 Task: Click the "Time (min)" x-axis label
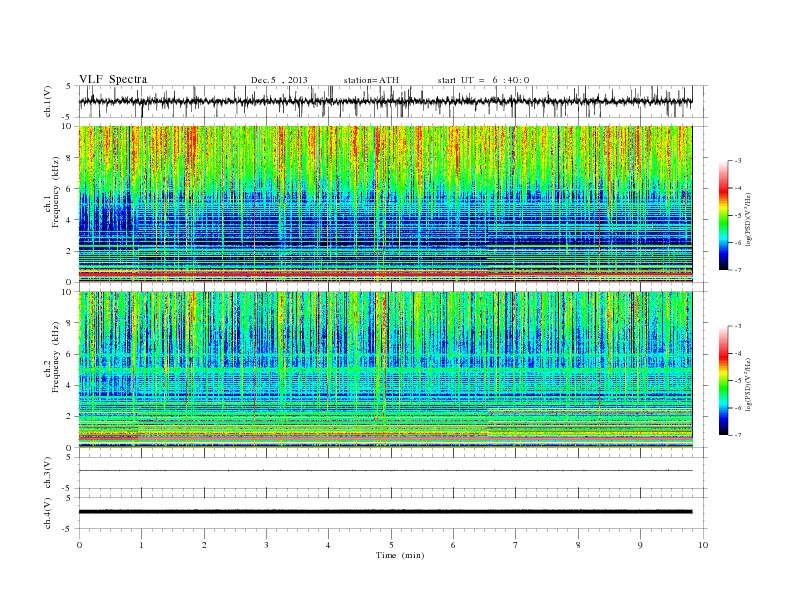pos(400,555)
